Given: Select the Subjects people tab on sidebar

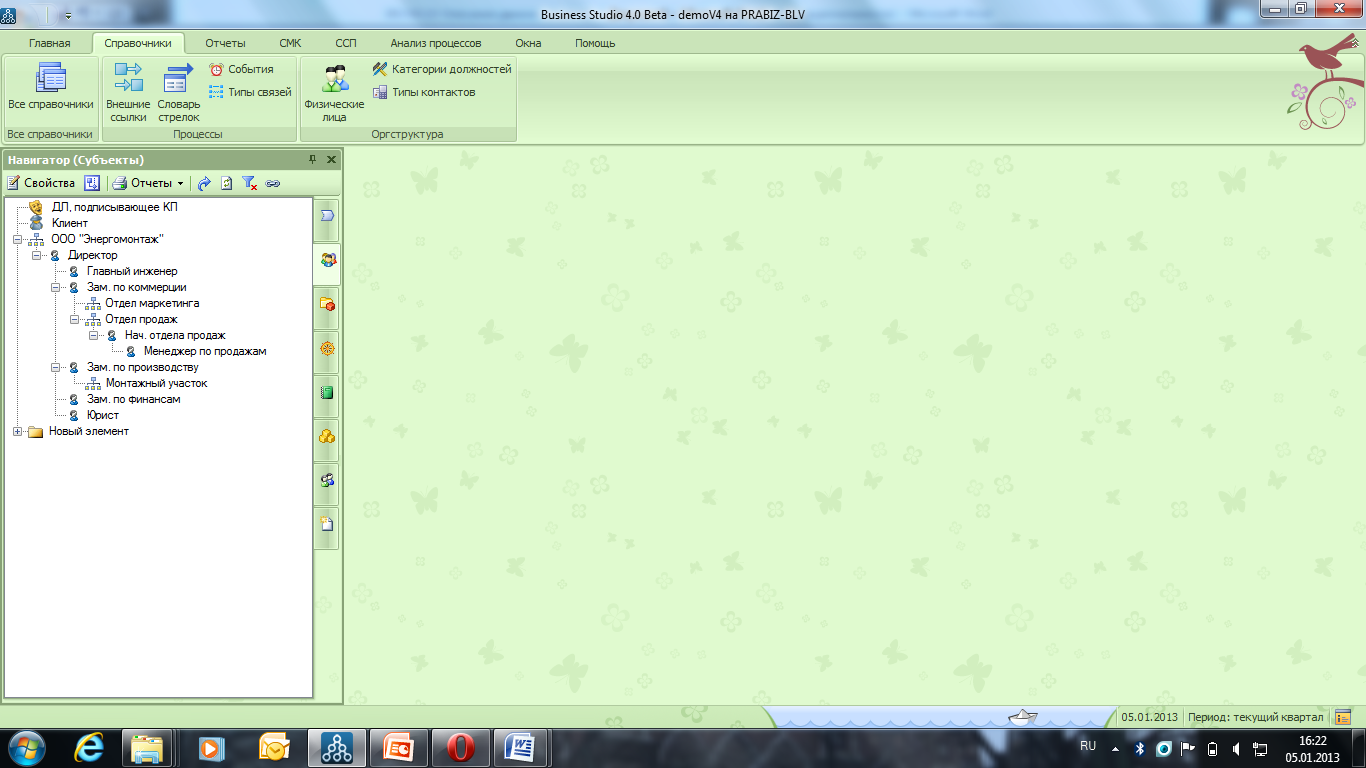Looking at the screenshot, I should (x=327, y=260).
